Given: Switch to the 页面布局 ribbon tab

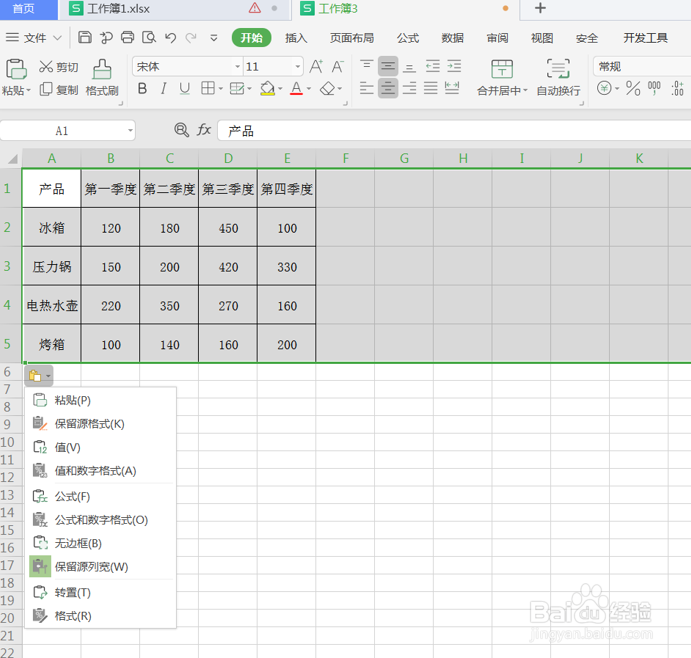Looking at the screenshot, I should tap(352, 38).
